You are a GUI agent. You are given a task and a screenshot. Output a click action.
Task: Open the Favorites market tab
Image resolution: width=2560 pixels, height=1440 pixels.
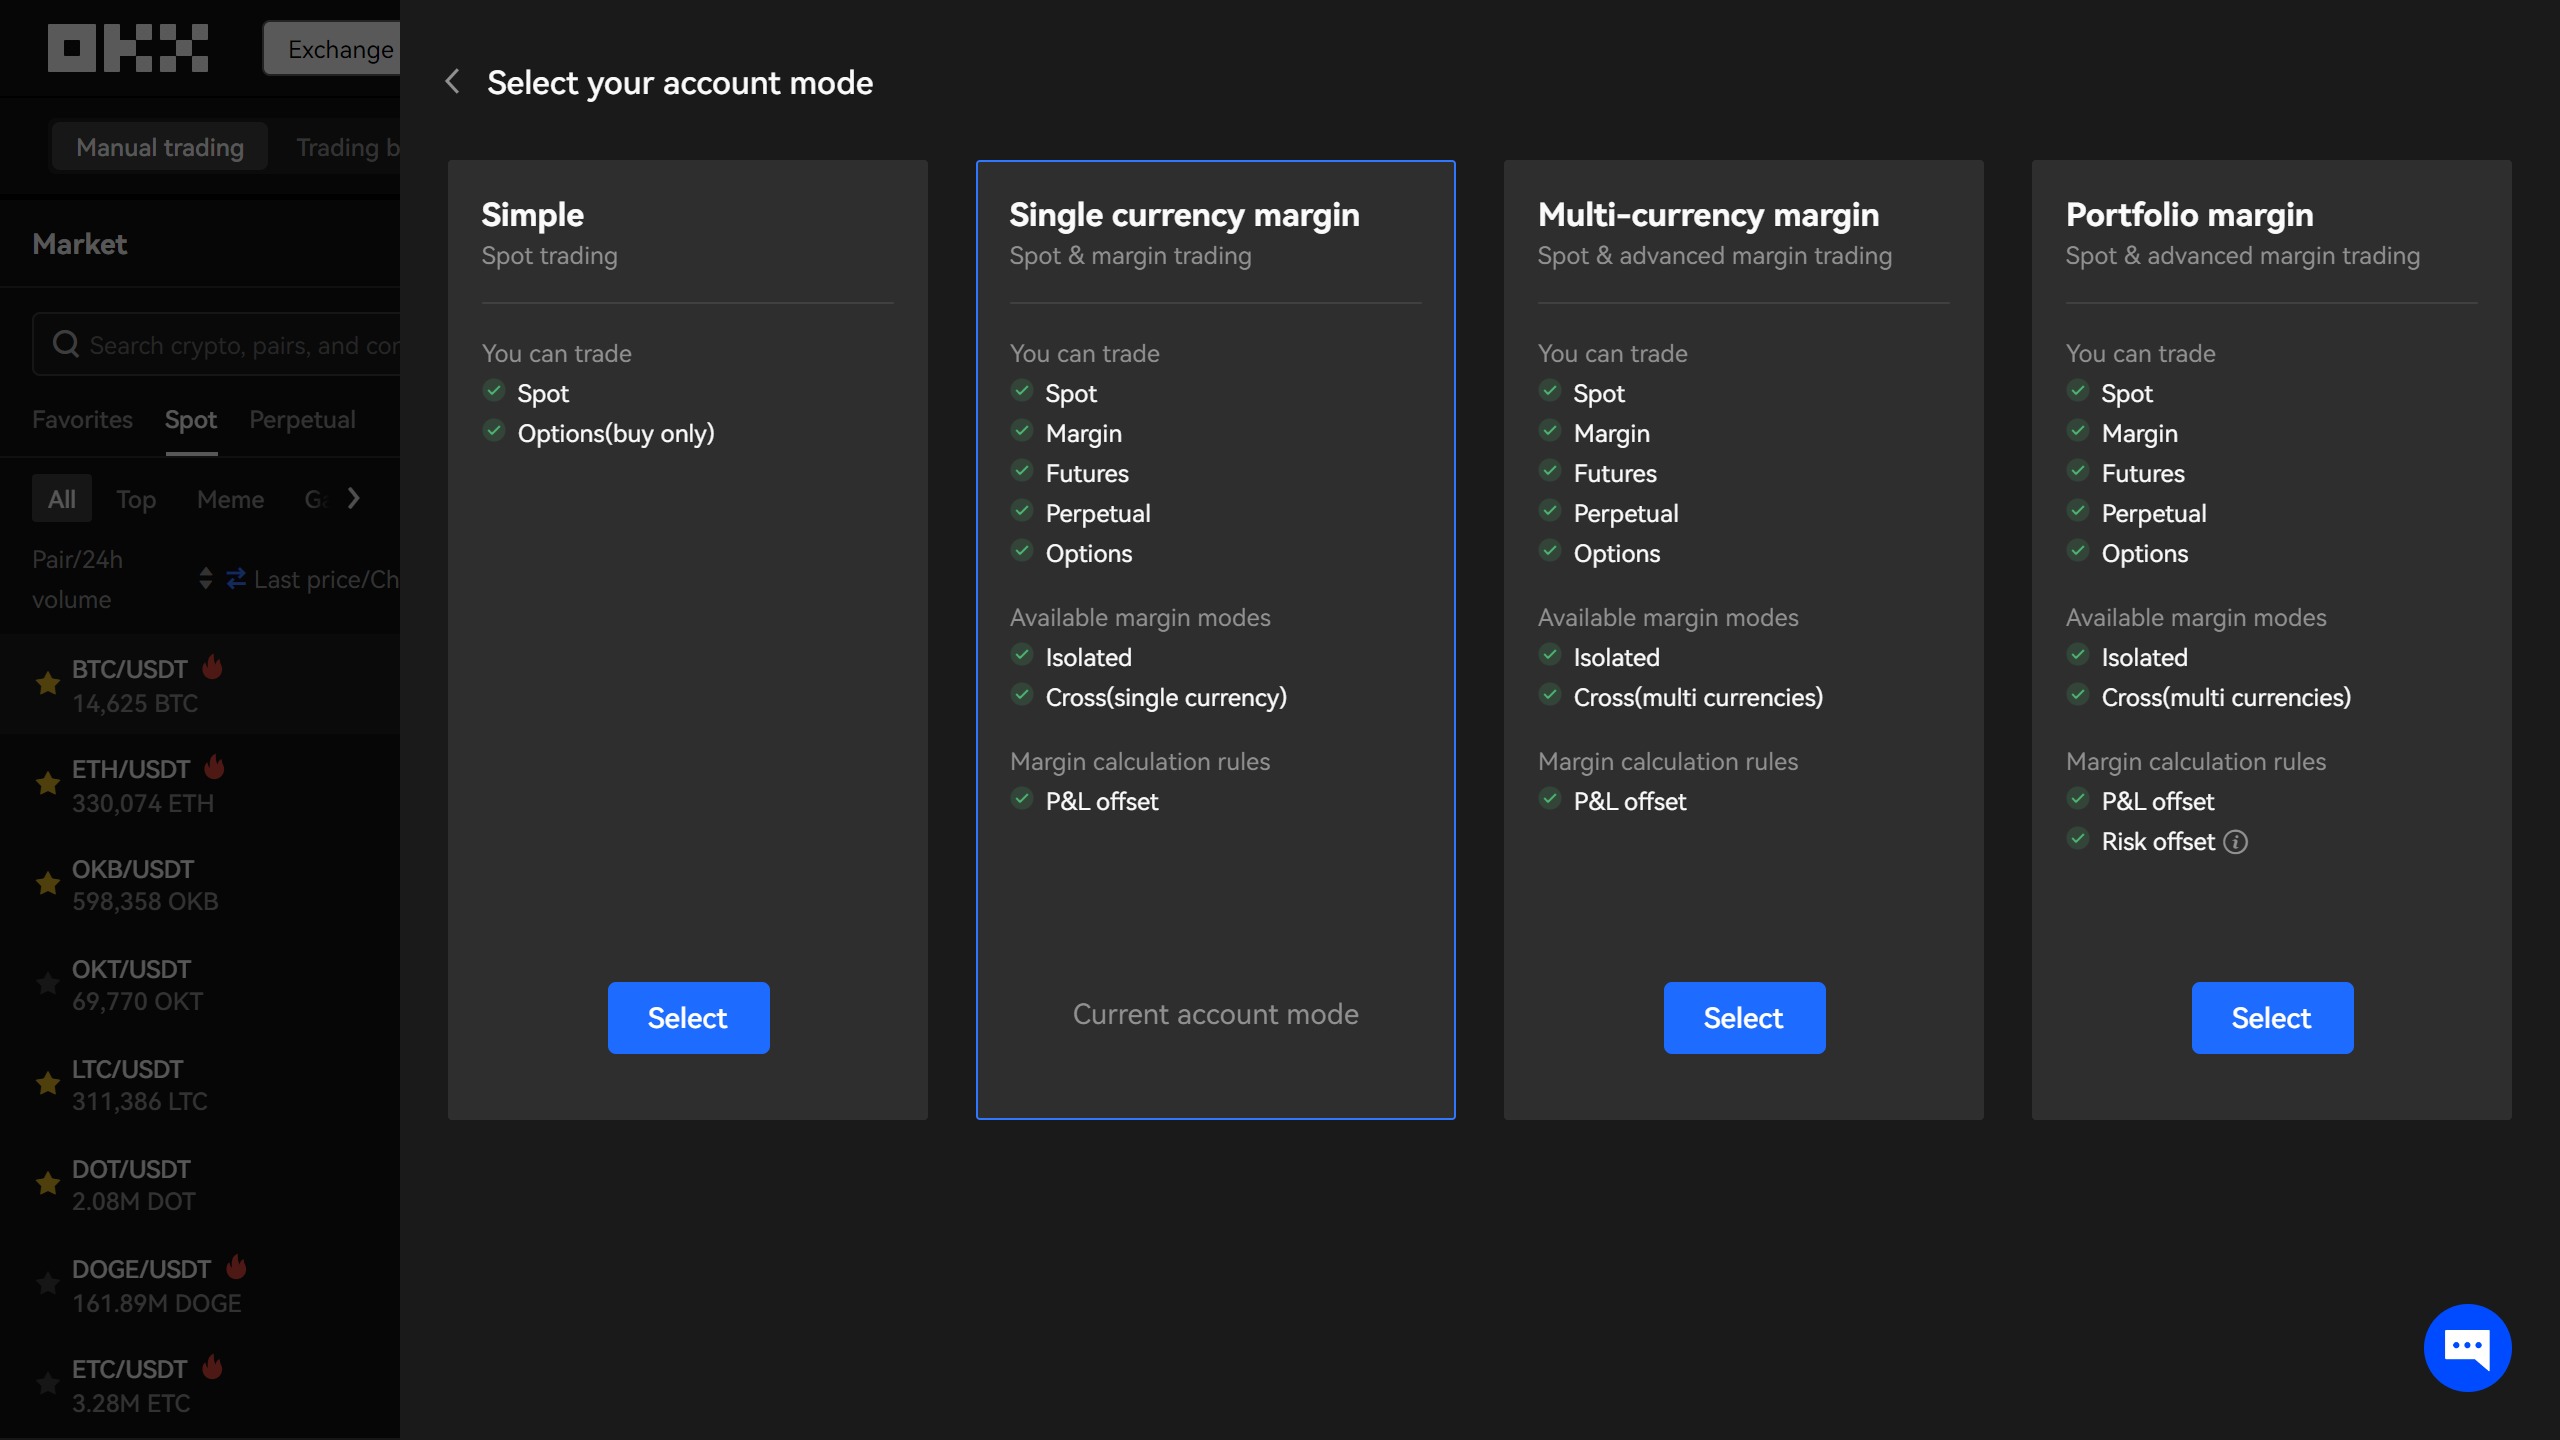pos(82,420)
